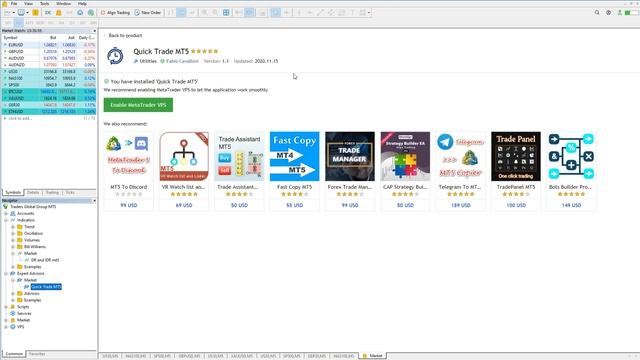Viewport: 640px width, 360px height.
Task: Click the tile windows grid icon
Action: 226,13
